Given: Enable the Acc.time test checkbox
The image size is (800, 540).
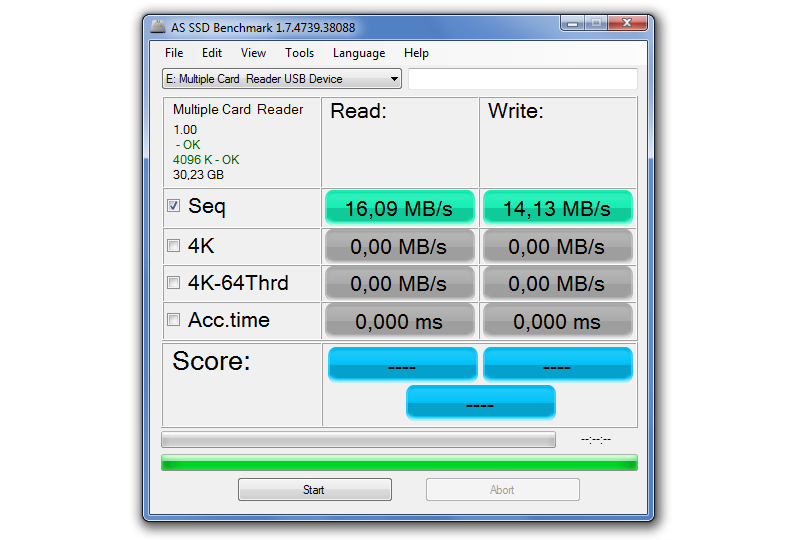Looking at the screenshot, I should click(174, 320).
